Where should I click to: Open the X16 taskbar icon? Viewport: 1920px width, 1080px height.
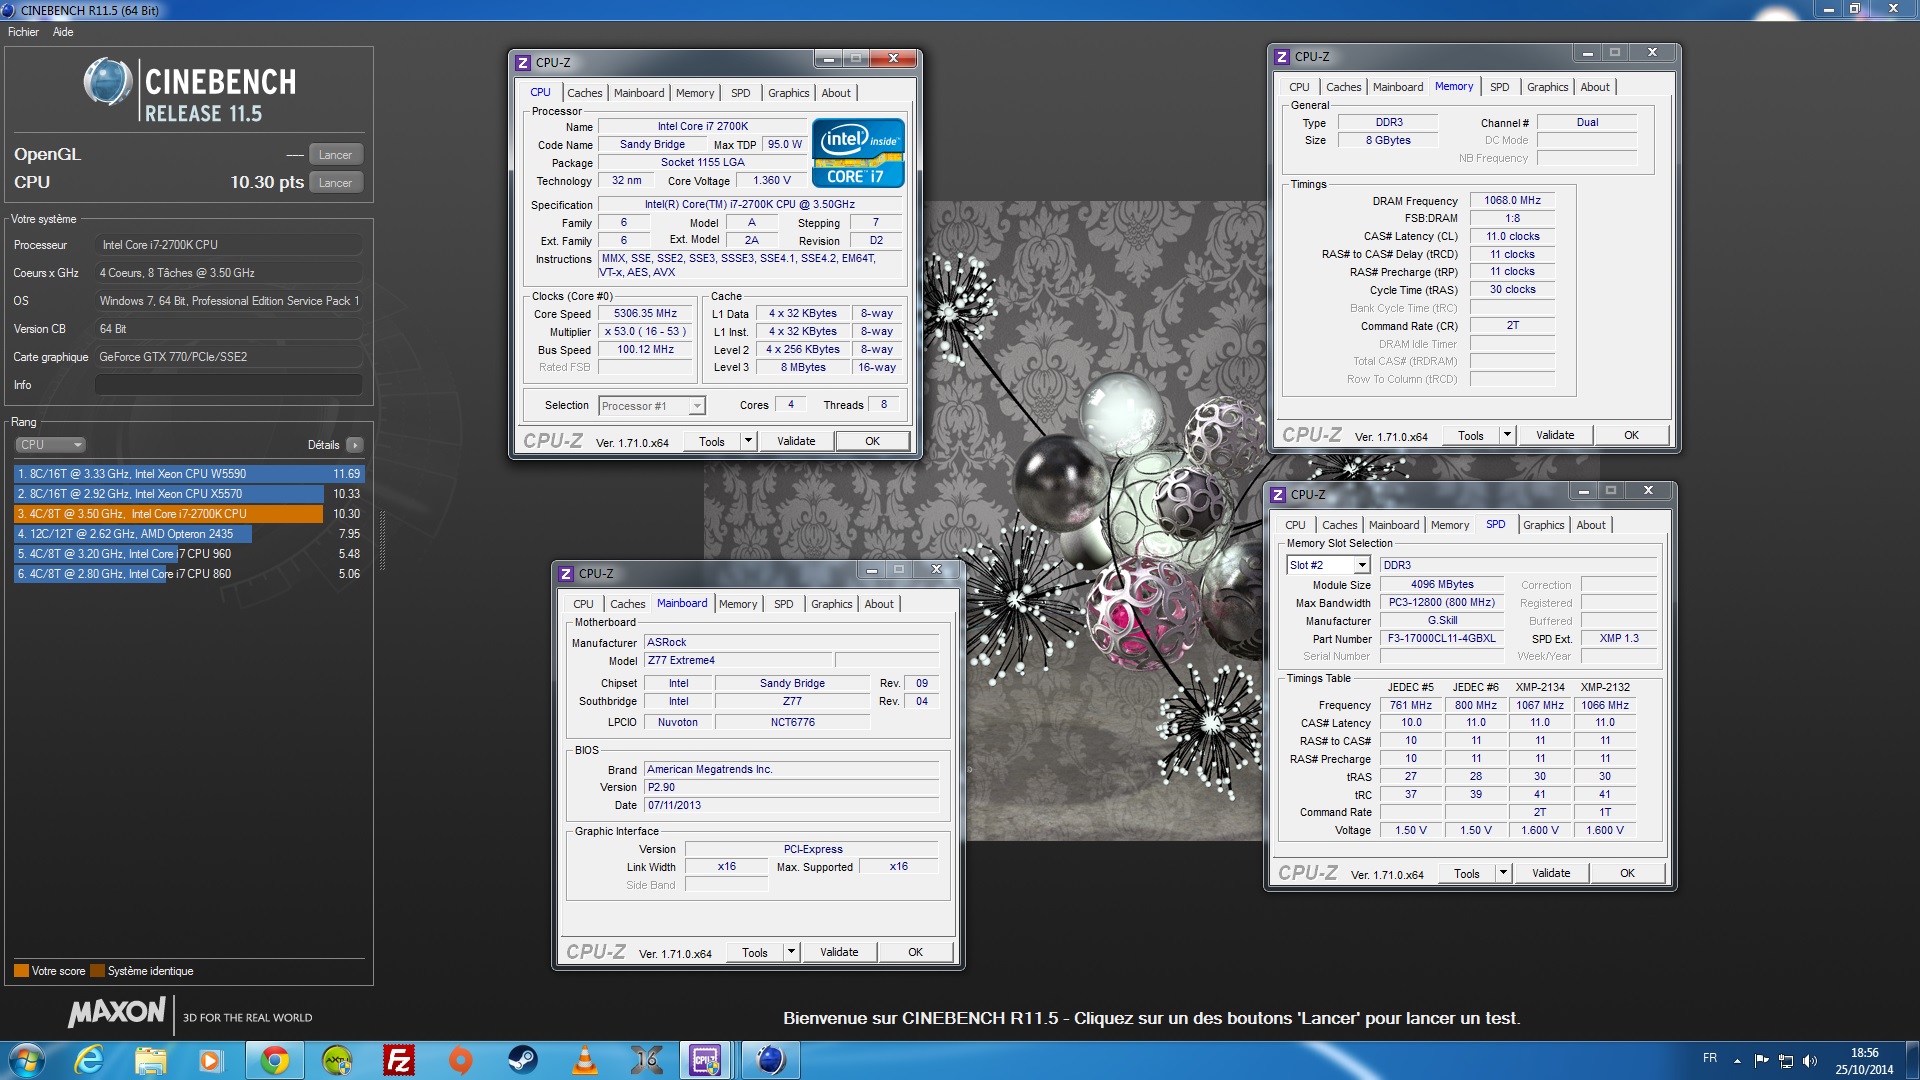click(646, 1060)
